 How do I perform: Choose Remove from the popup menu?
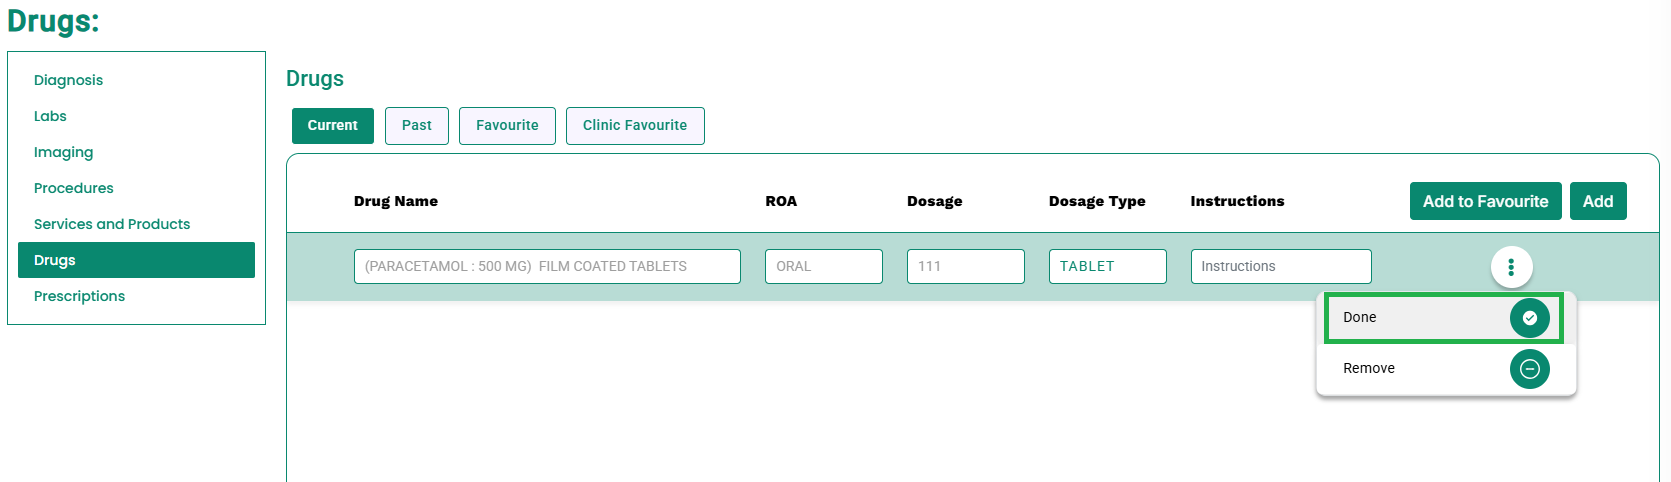[x=1446, y=369]
